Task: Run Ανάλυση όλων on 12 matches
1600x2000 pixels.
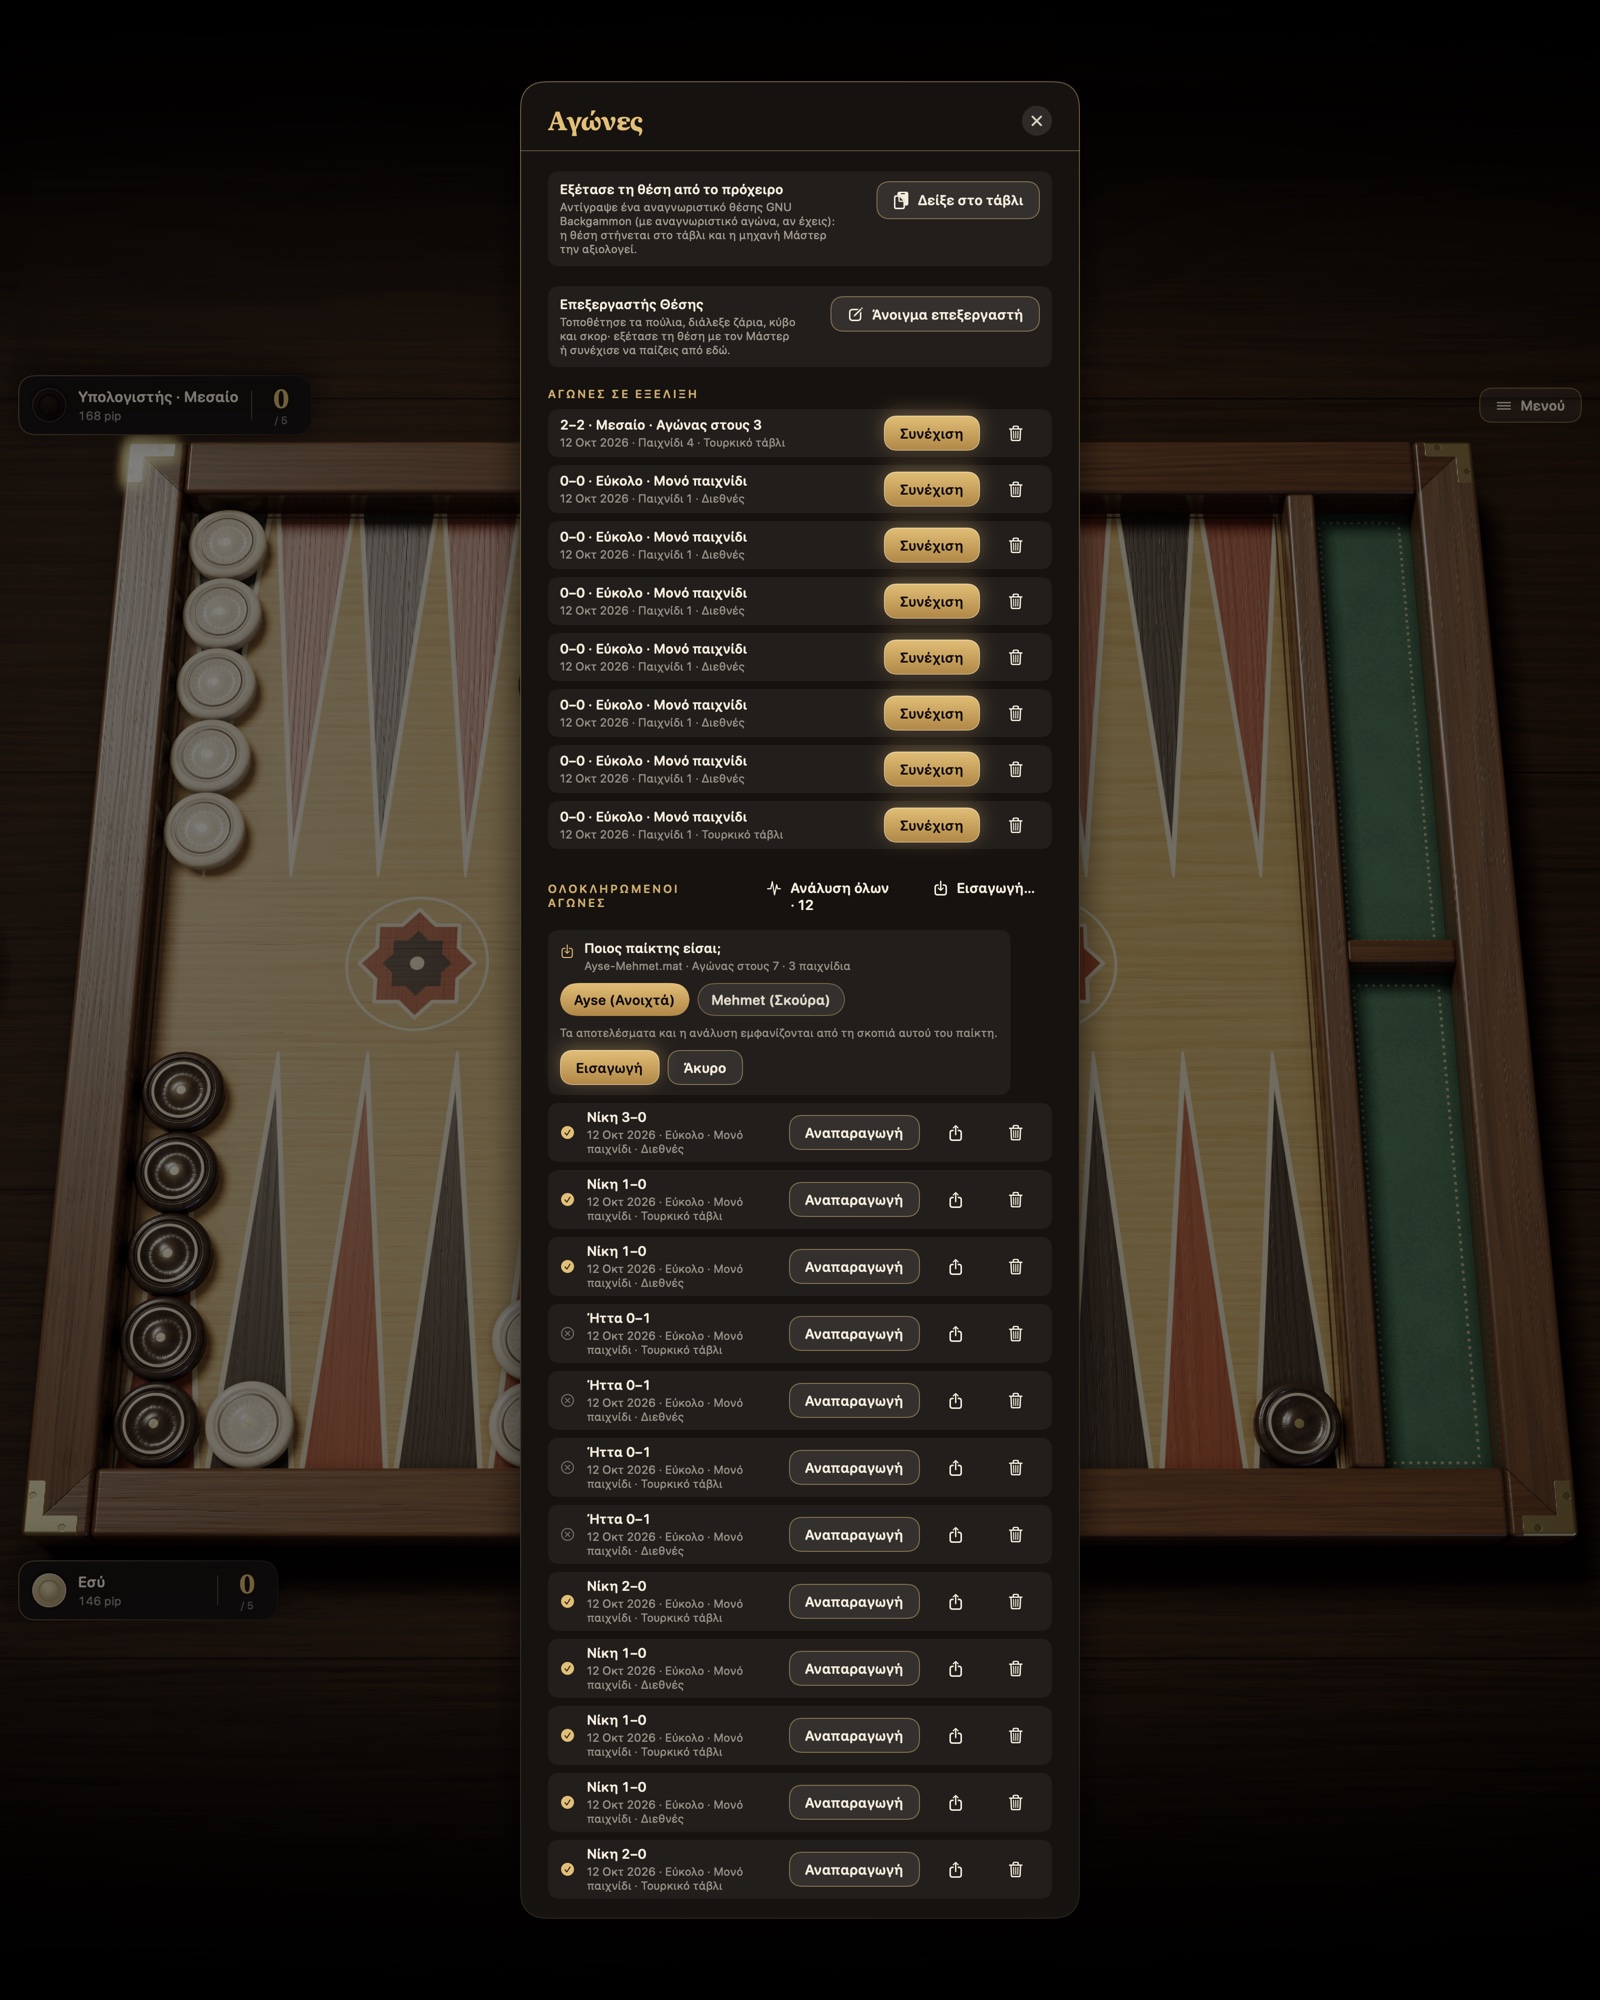Action: click(828, 896)
